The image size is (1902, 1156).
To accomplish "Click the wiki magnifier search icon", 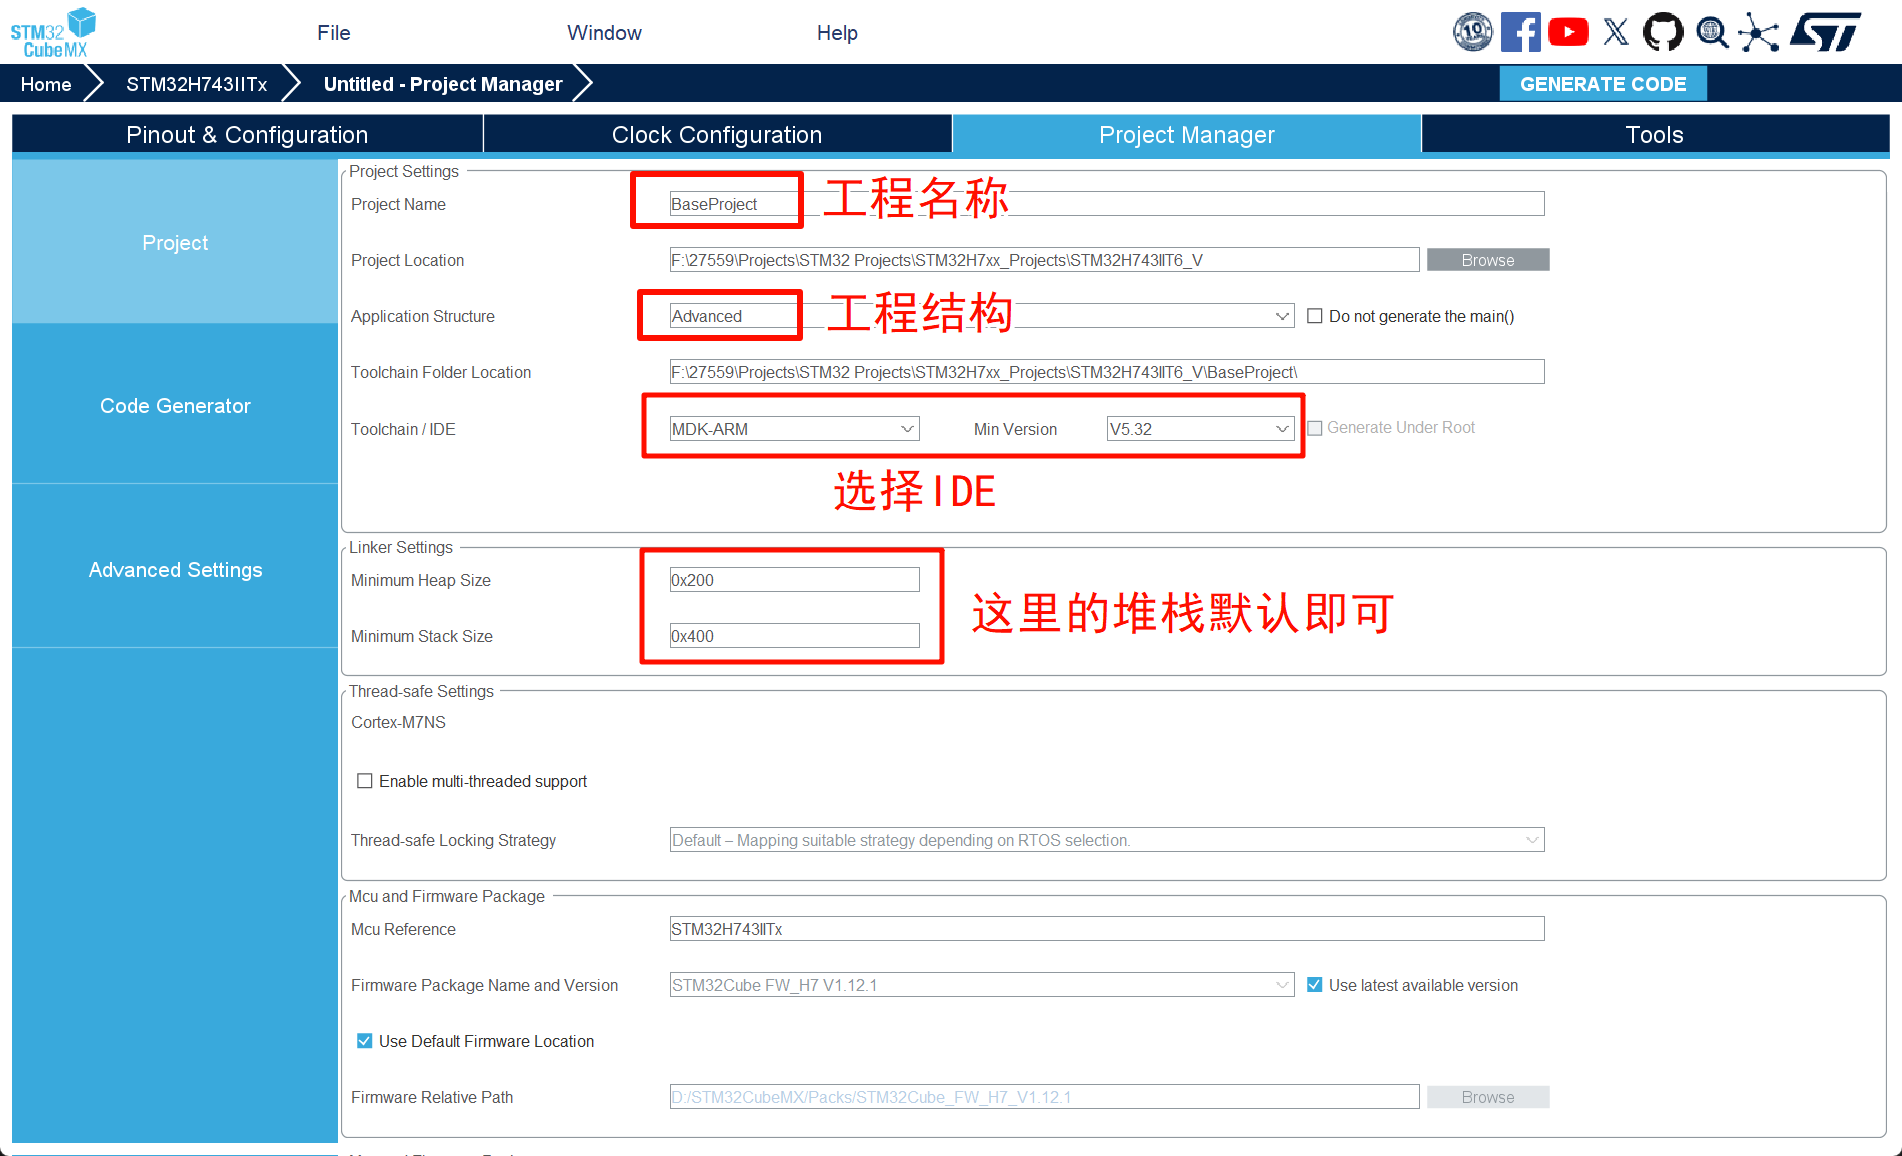I will click(1712, 33).
